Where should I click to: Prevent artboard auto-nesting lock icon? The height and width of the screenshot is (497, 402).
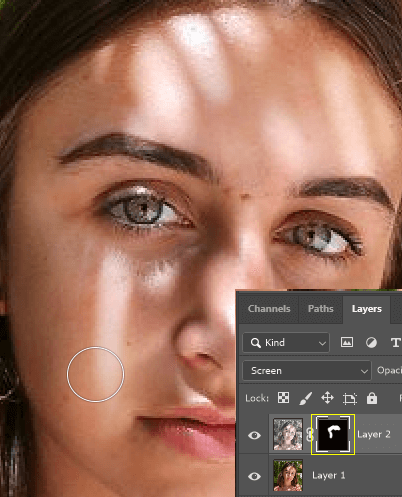[349, 398]
